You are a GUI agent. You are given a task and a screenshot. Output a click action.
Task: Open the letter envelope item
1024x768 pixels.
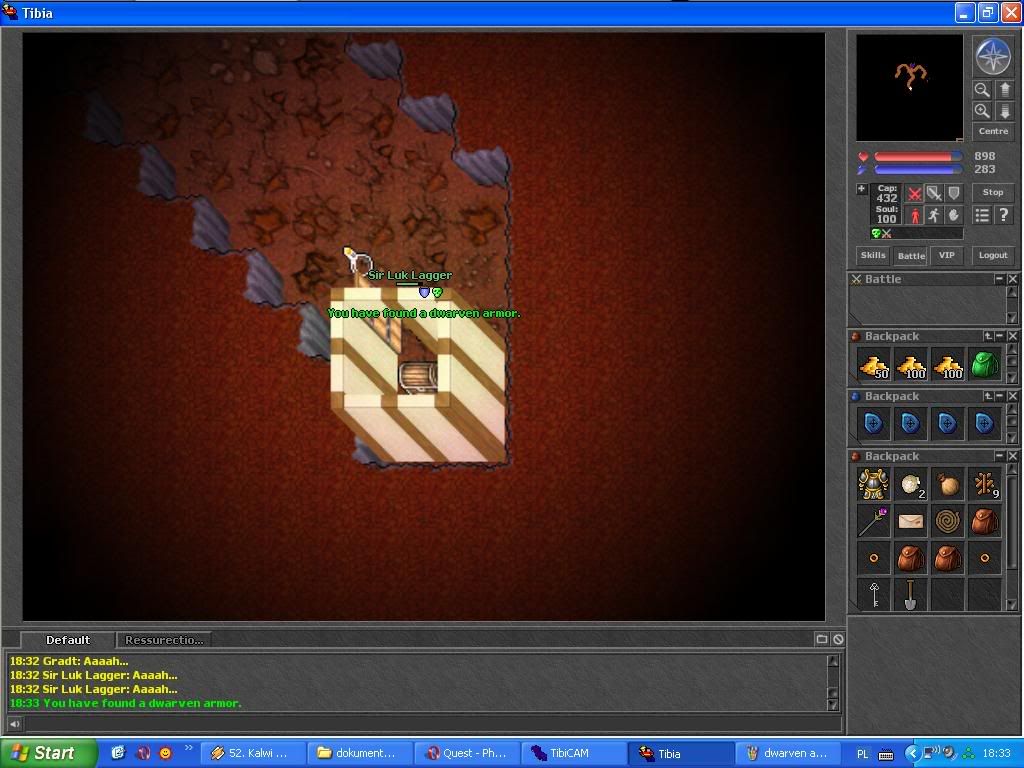910,522
